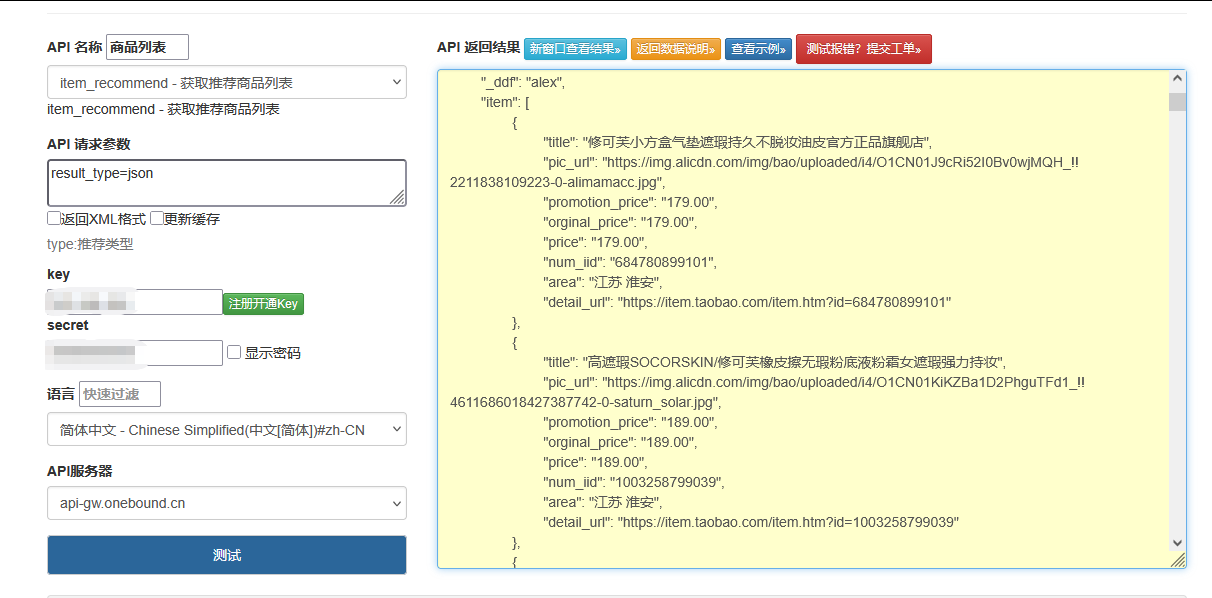Click the text "result_type=json"

(x=102, y=173)
